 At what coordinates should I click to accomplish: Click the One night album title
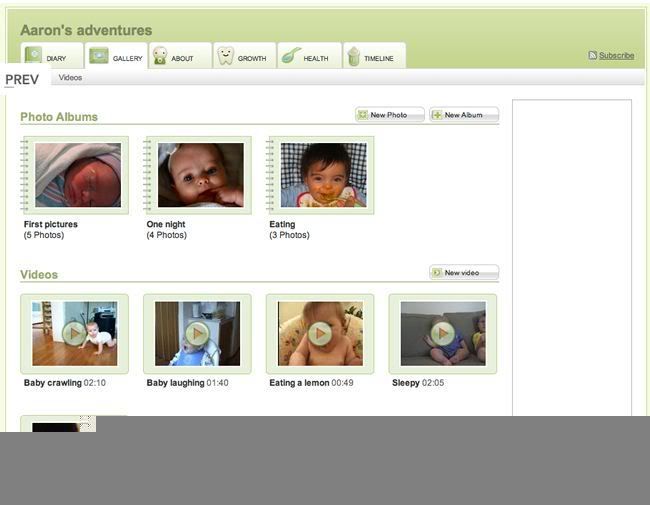(166, 224)
